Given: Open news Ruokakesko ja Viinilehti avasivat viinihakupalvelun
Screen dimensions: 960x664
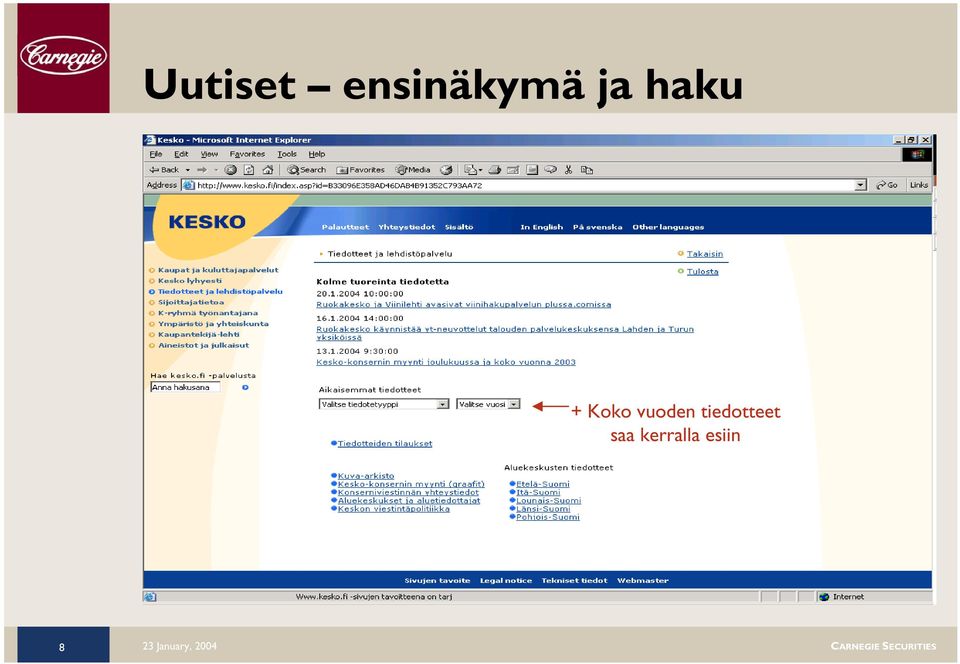Looking at the screenshot, I should (463, 304).
